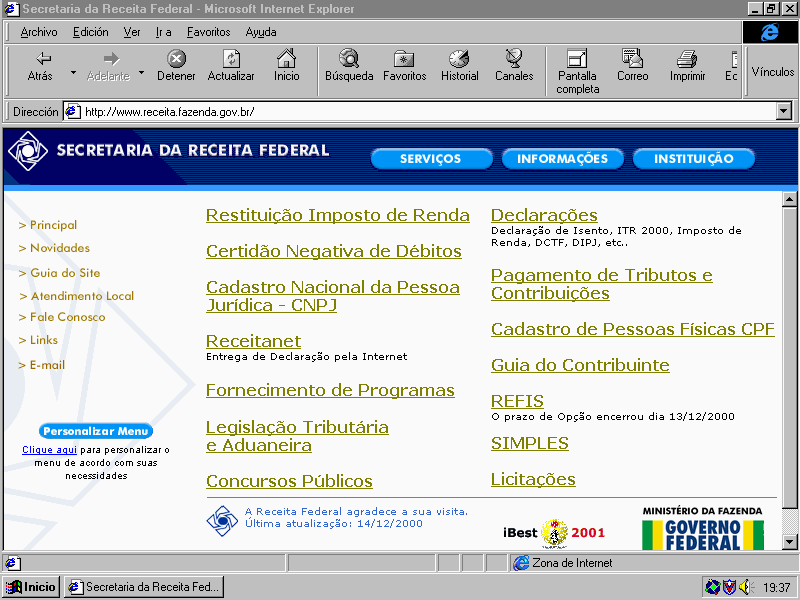Print the page with Imprimir
Viewport: 800px width, 600px height.
tap(687, 66)
